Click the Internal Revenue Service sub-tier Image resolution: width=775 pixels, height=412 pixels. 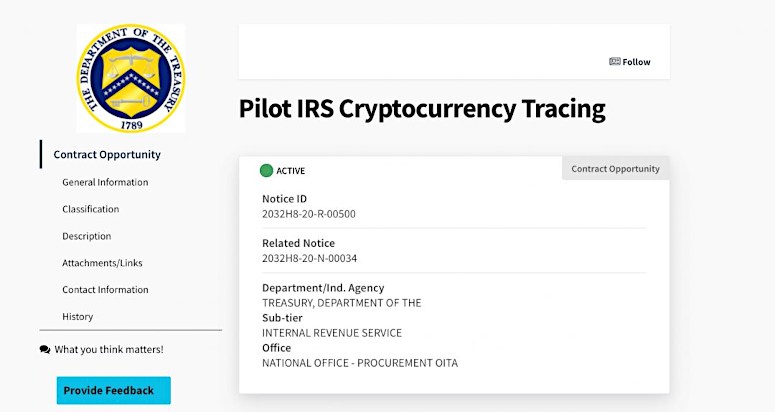tap(332, 333)
